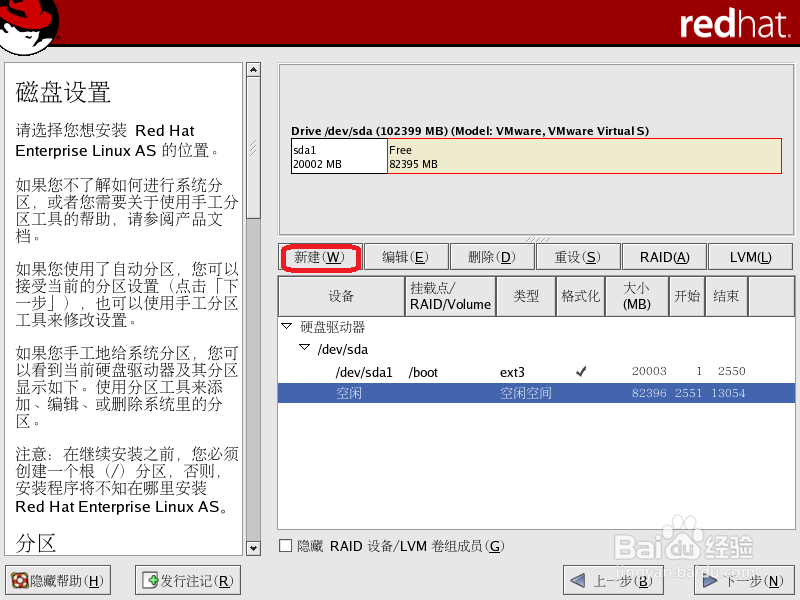Image resolution: width=800 pixels, height=600 pixels.
Task: Click the 设备 column header
Action: pos(341,296)
